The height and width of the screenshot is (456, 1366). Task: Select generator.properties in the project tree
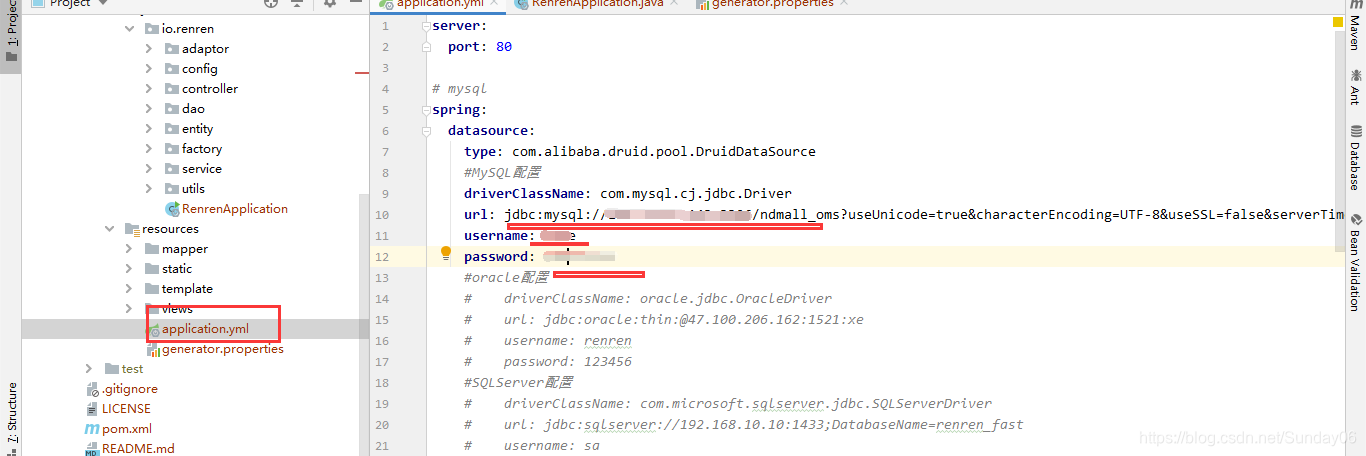click(214, 349)
